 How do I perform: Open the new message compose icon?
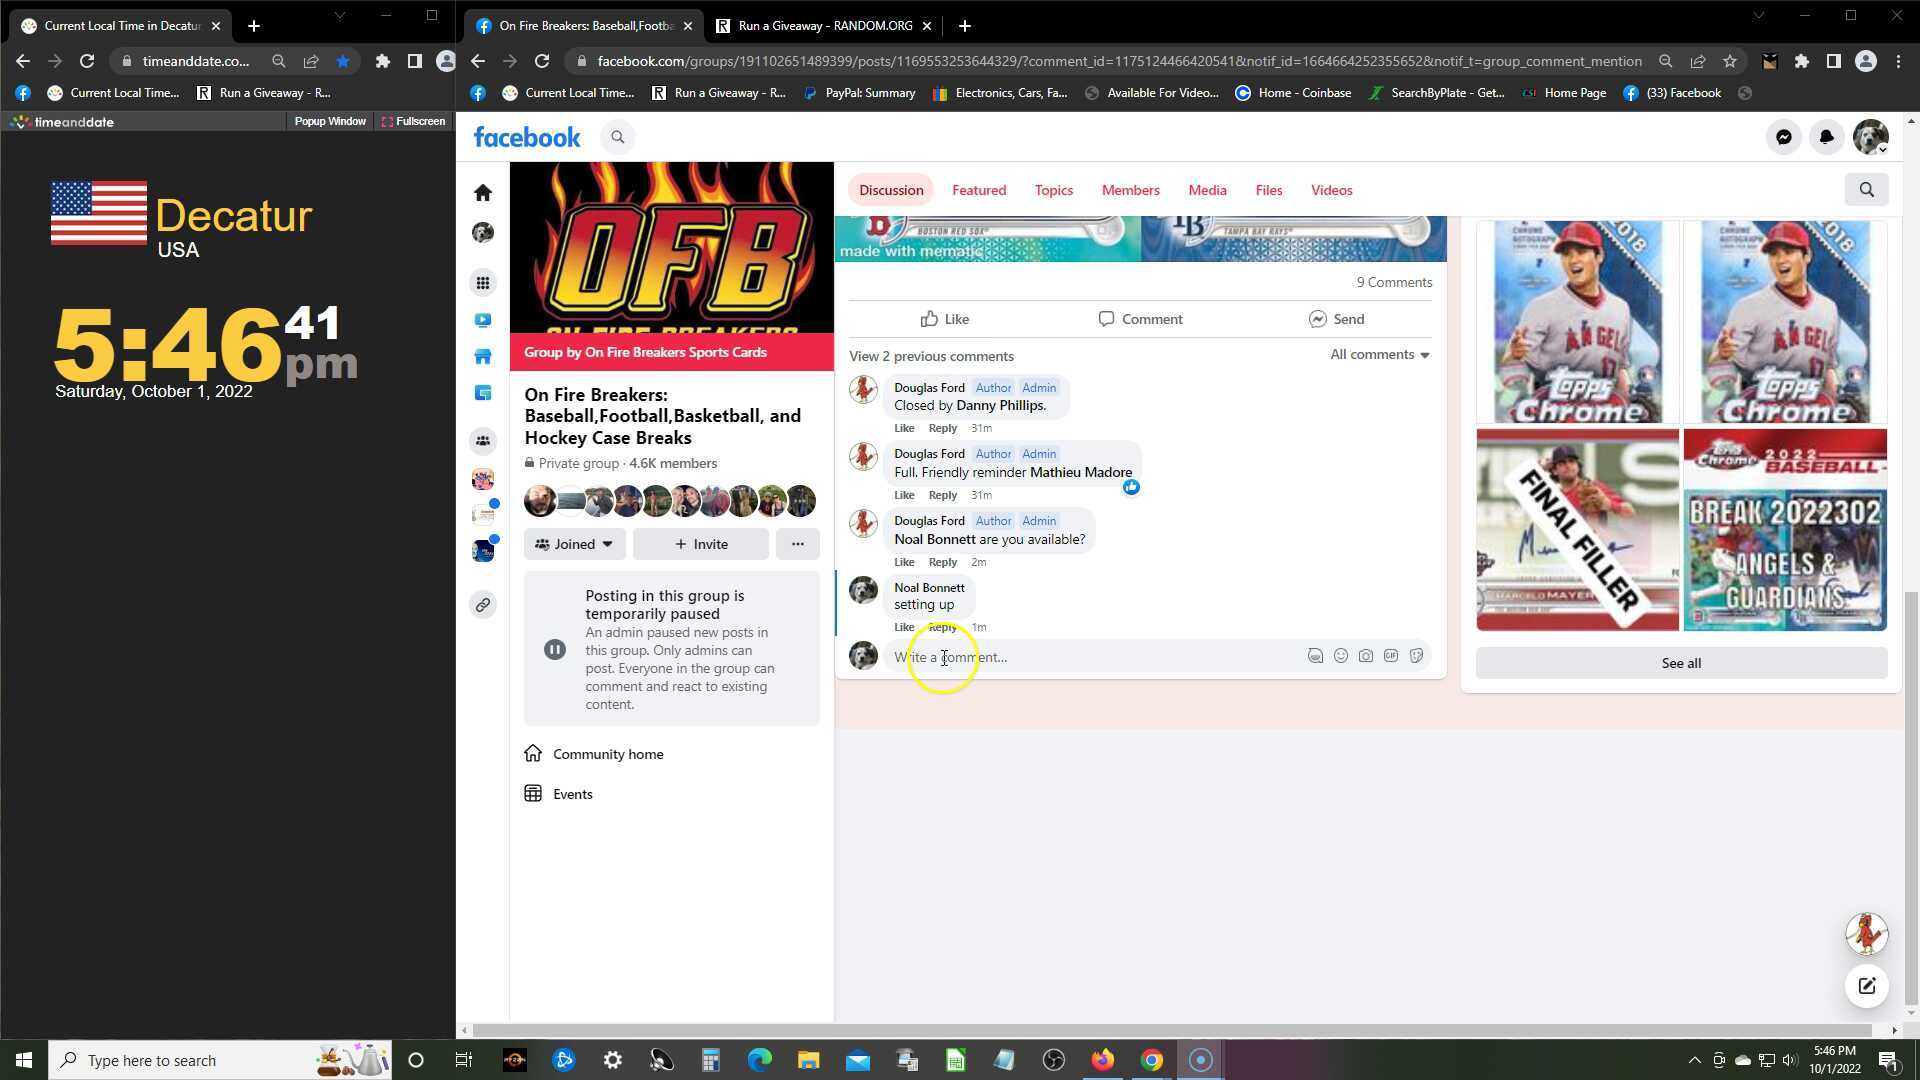point(1866,986)
